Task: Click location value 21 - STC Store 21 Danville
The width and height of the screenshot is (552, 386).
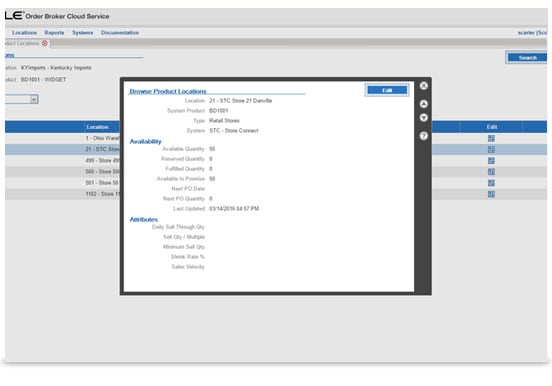Action: [x=240, y=101]
